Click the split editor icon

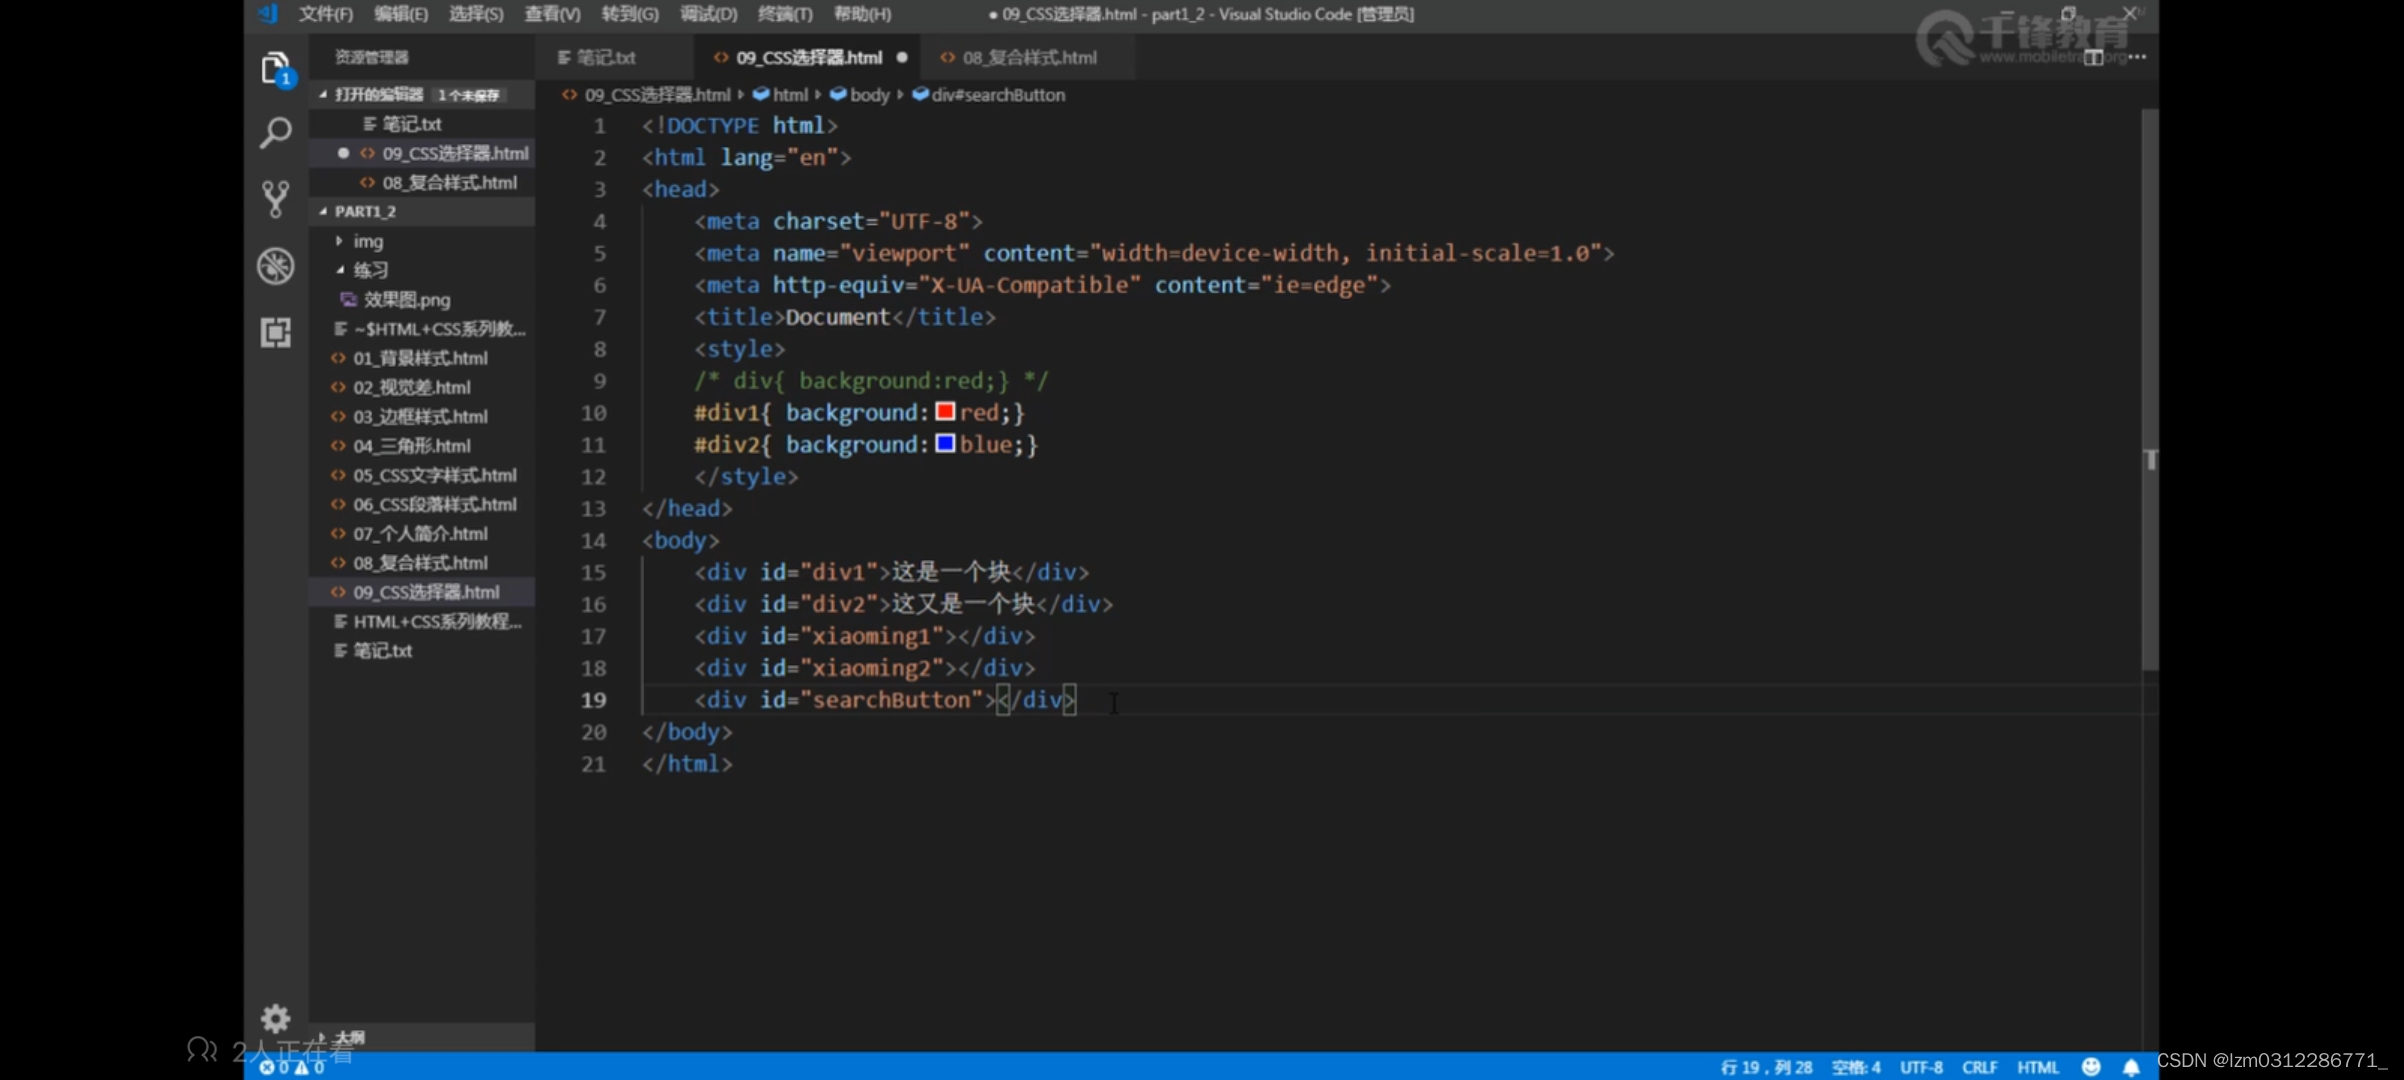[x=2093, y=57]
